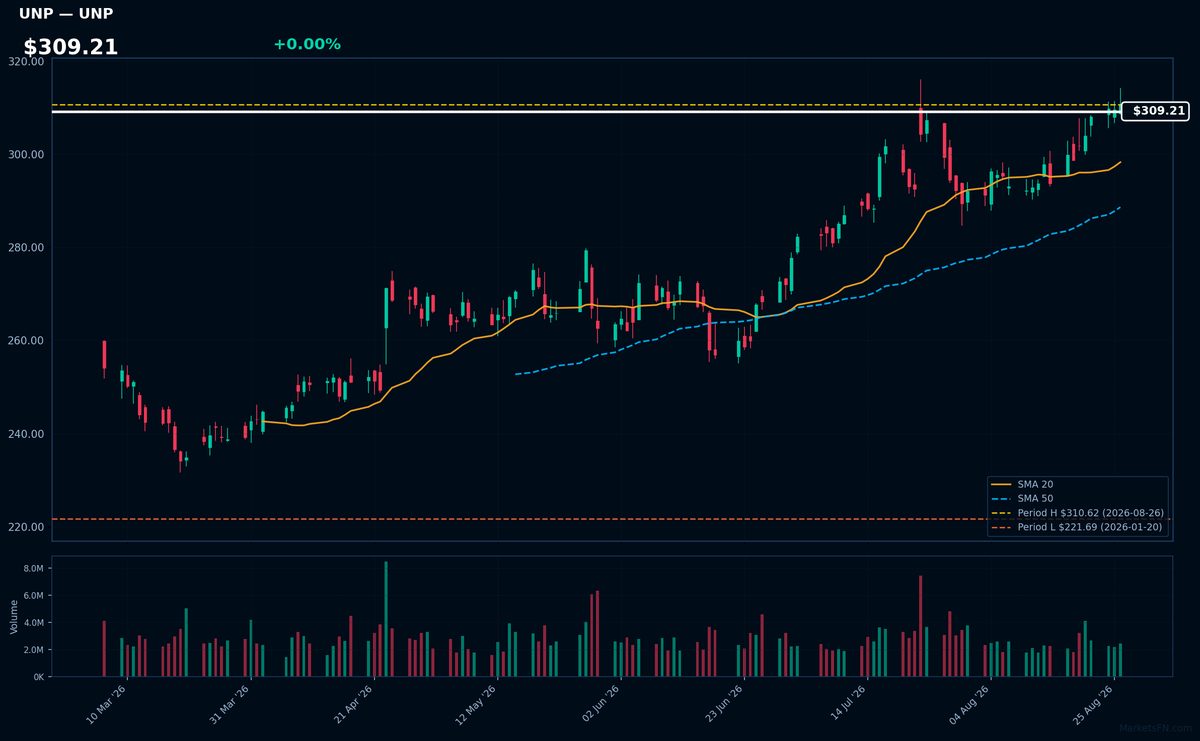Image resolution: width=1200 pixels, height=741 pixels.
Task: Click the 260.00 price axis label
Action: click(x=28, y=341)
